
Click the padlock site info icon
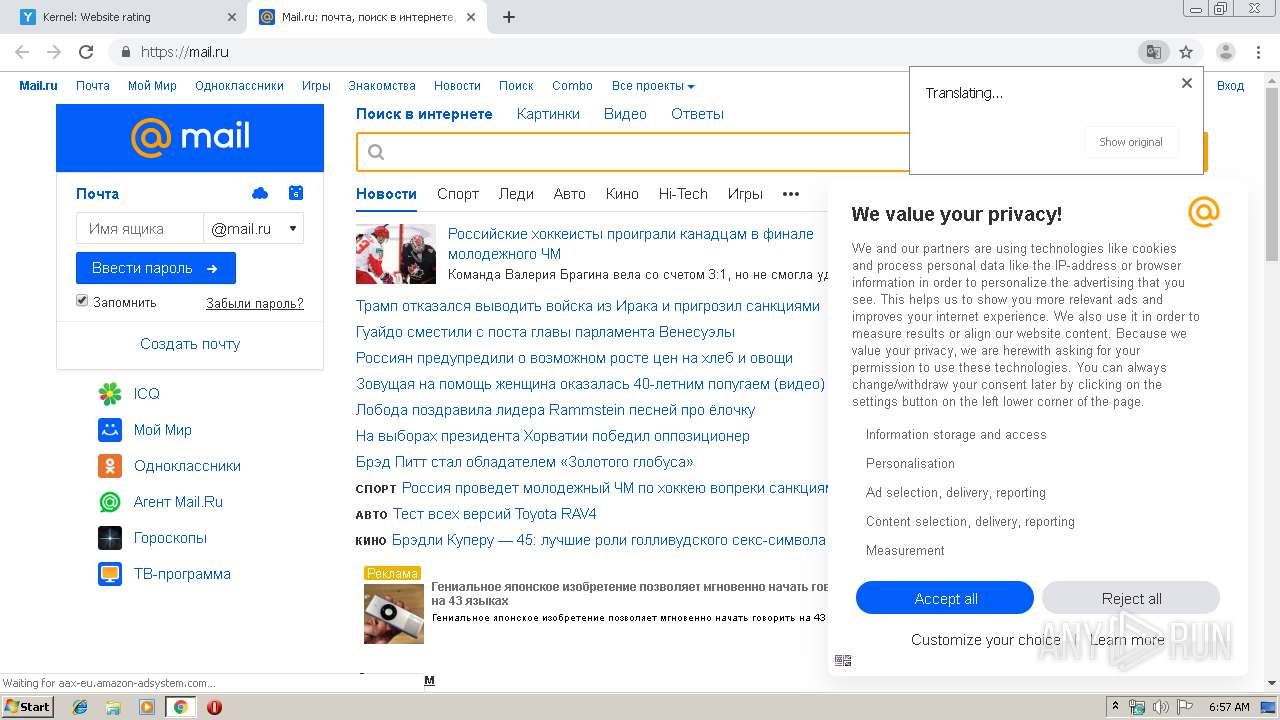[x=125, y=52]
